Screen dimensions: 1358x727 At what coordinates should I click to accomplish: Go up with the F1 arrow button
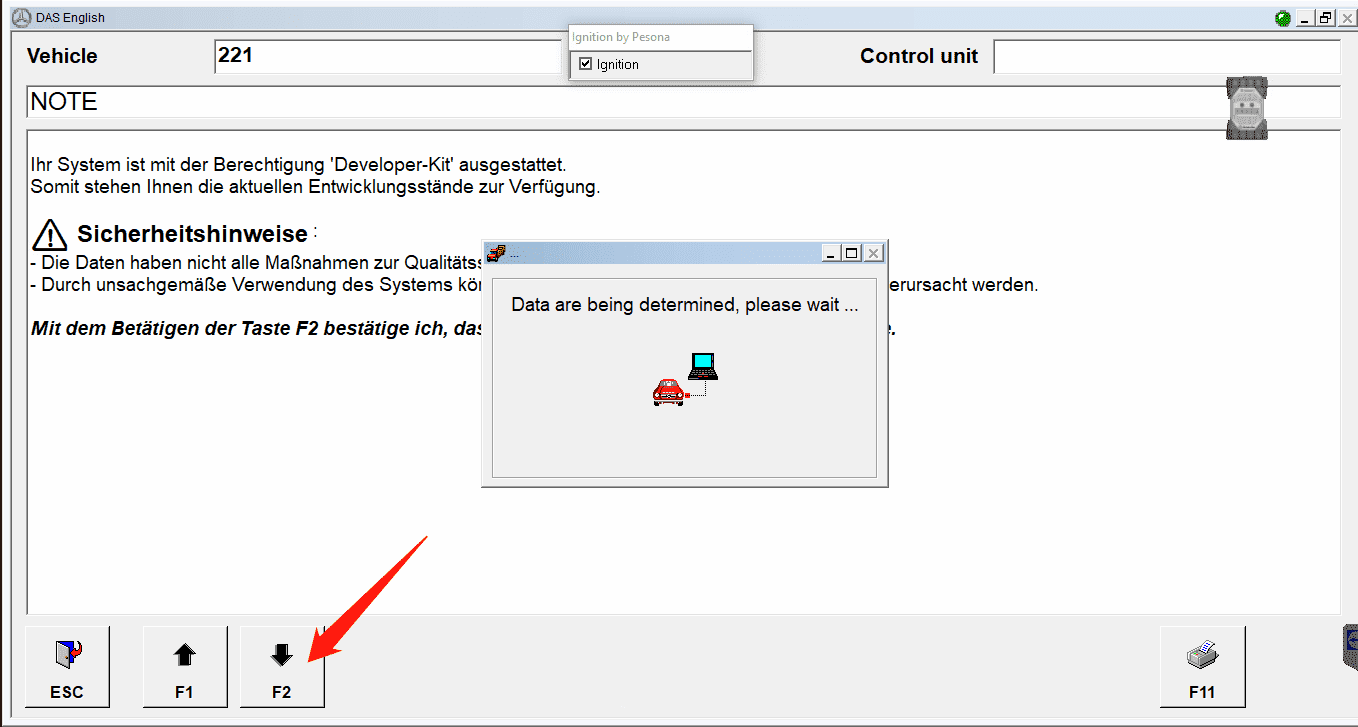[185, 667]
